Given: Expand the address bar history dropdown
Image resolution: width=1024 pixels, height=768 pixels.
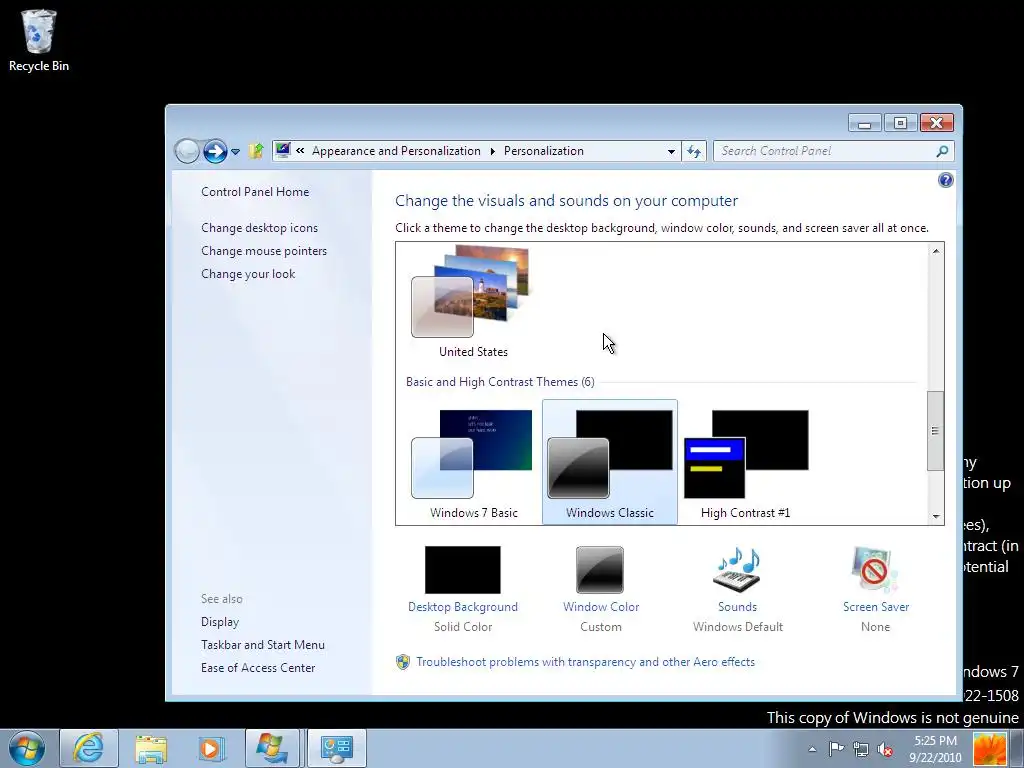Looking at the screenshot, I should tap(671, 152).
